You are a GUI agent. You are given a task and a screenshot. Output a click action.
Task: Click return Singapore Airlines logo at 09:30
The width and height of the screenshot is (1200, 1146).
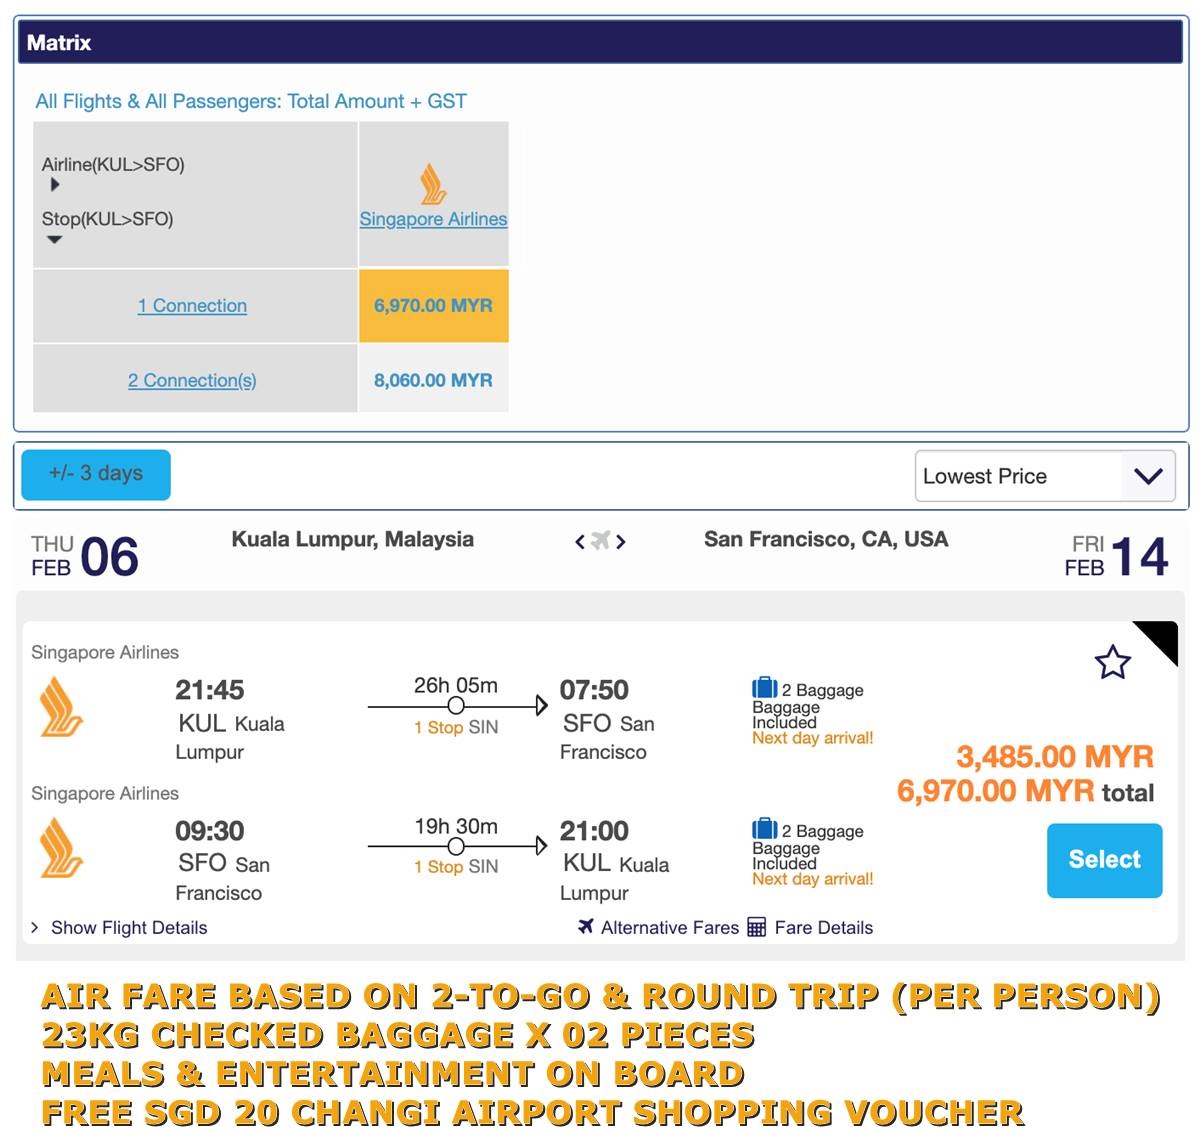61,847
